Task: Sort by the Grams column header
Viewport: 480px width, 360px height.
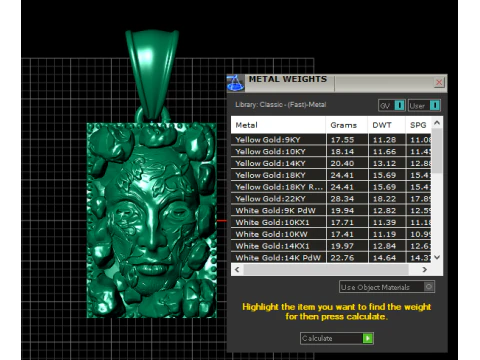Action: click(x=347, y=125)
